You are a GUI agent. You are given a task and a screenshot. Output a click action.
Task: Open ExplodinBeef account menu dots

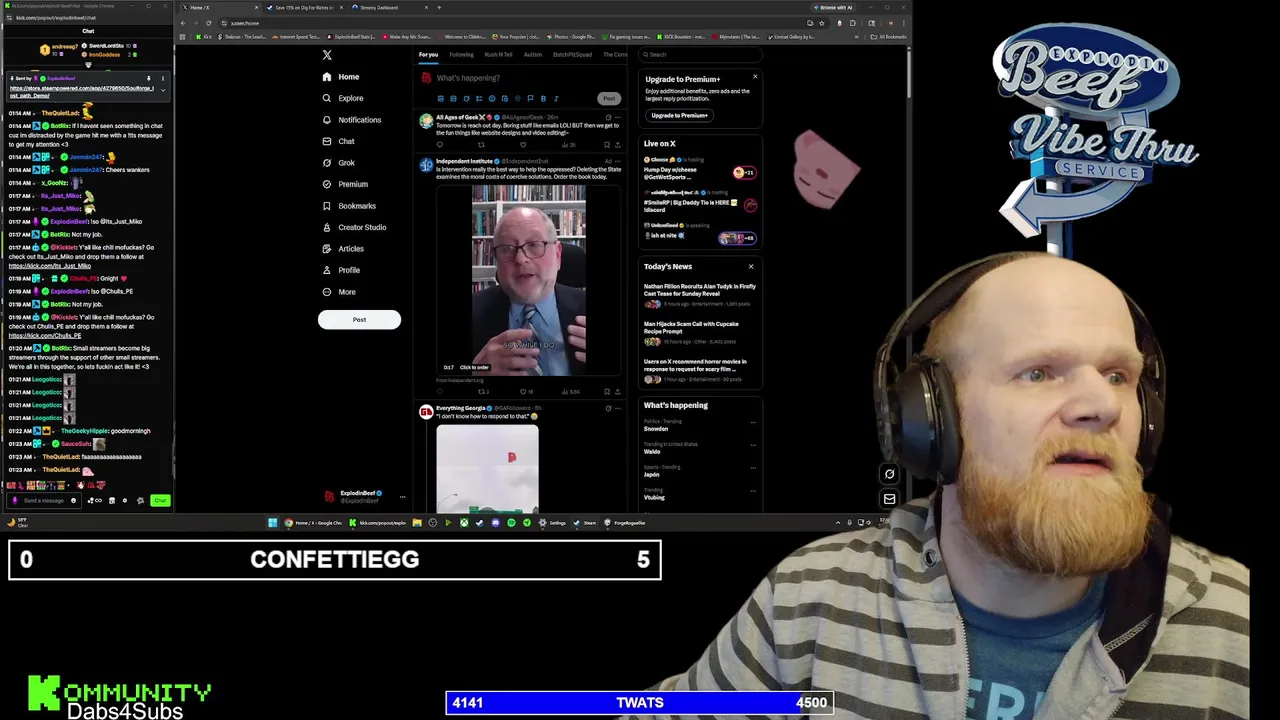tap(402, 496)
